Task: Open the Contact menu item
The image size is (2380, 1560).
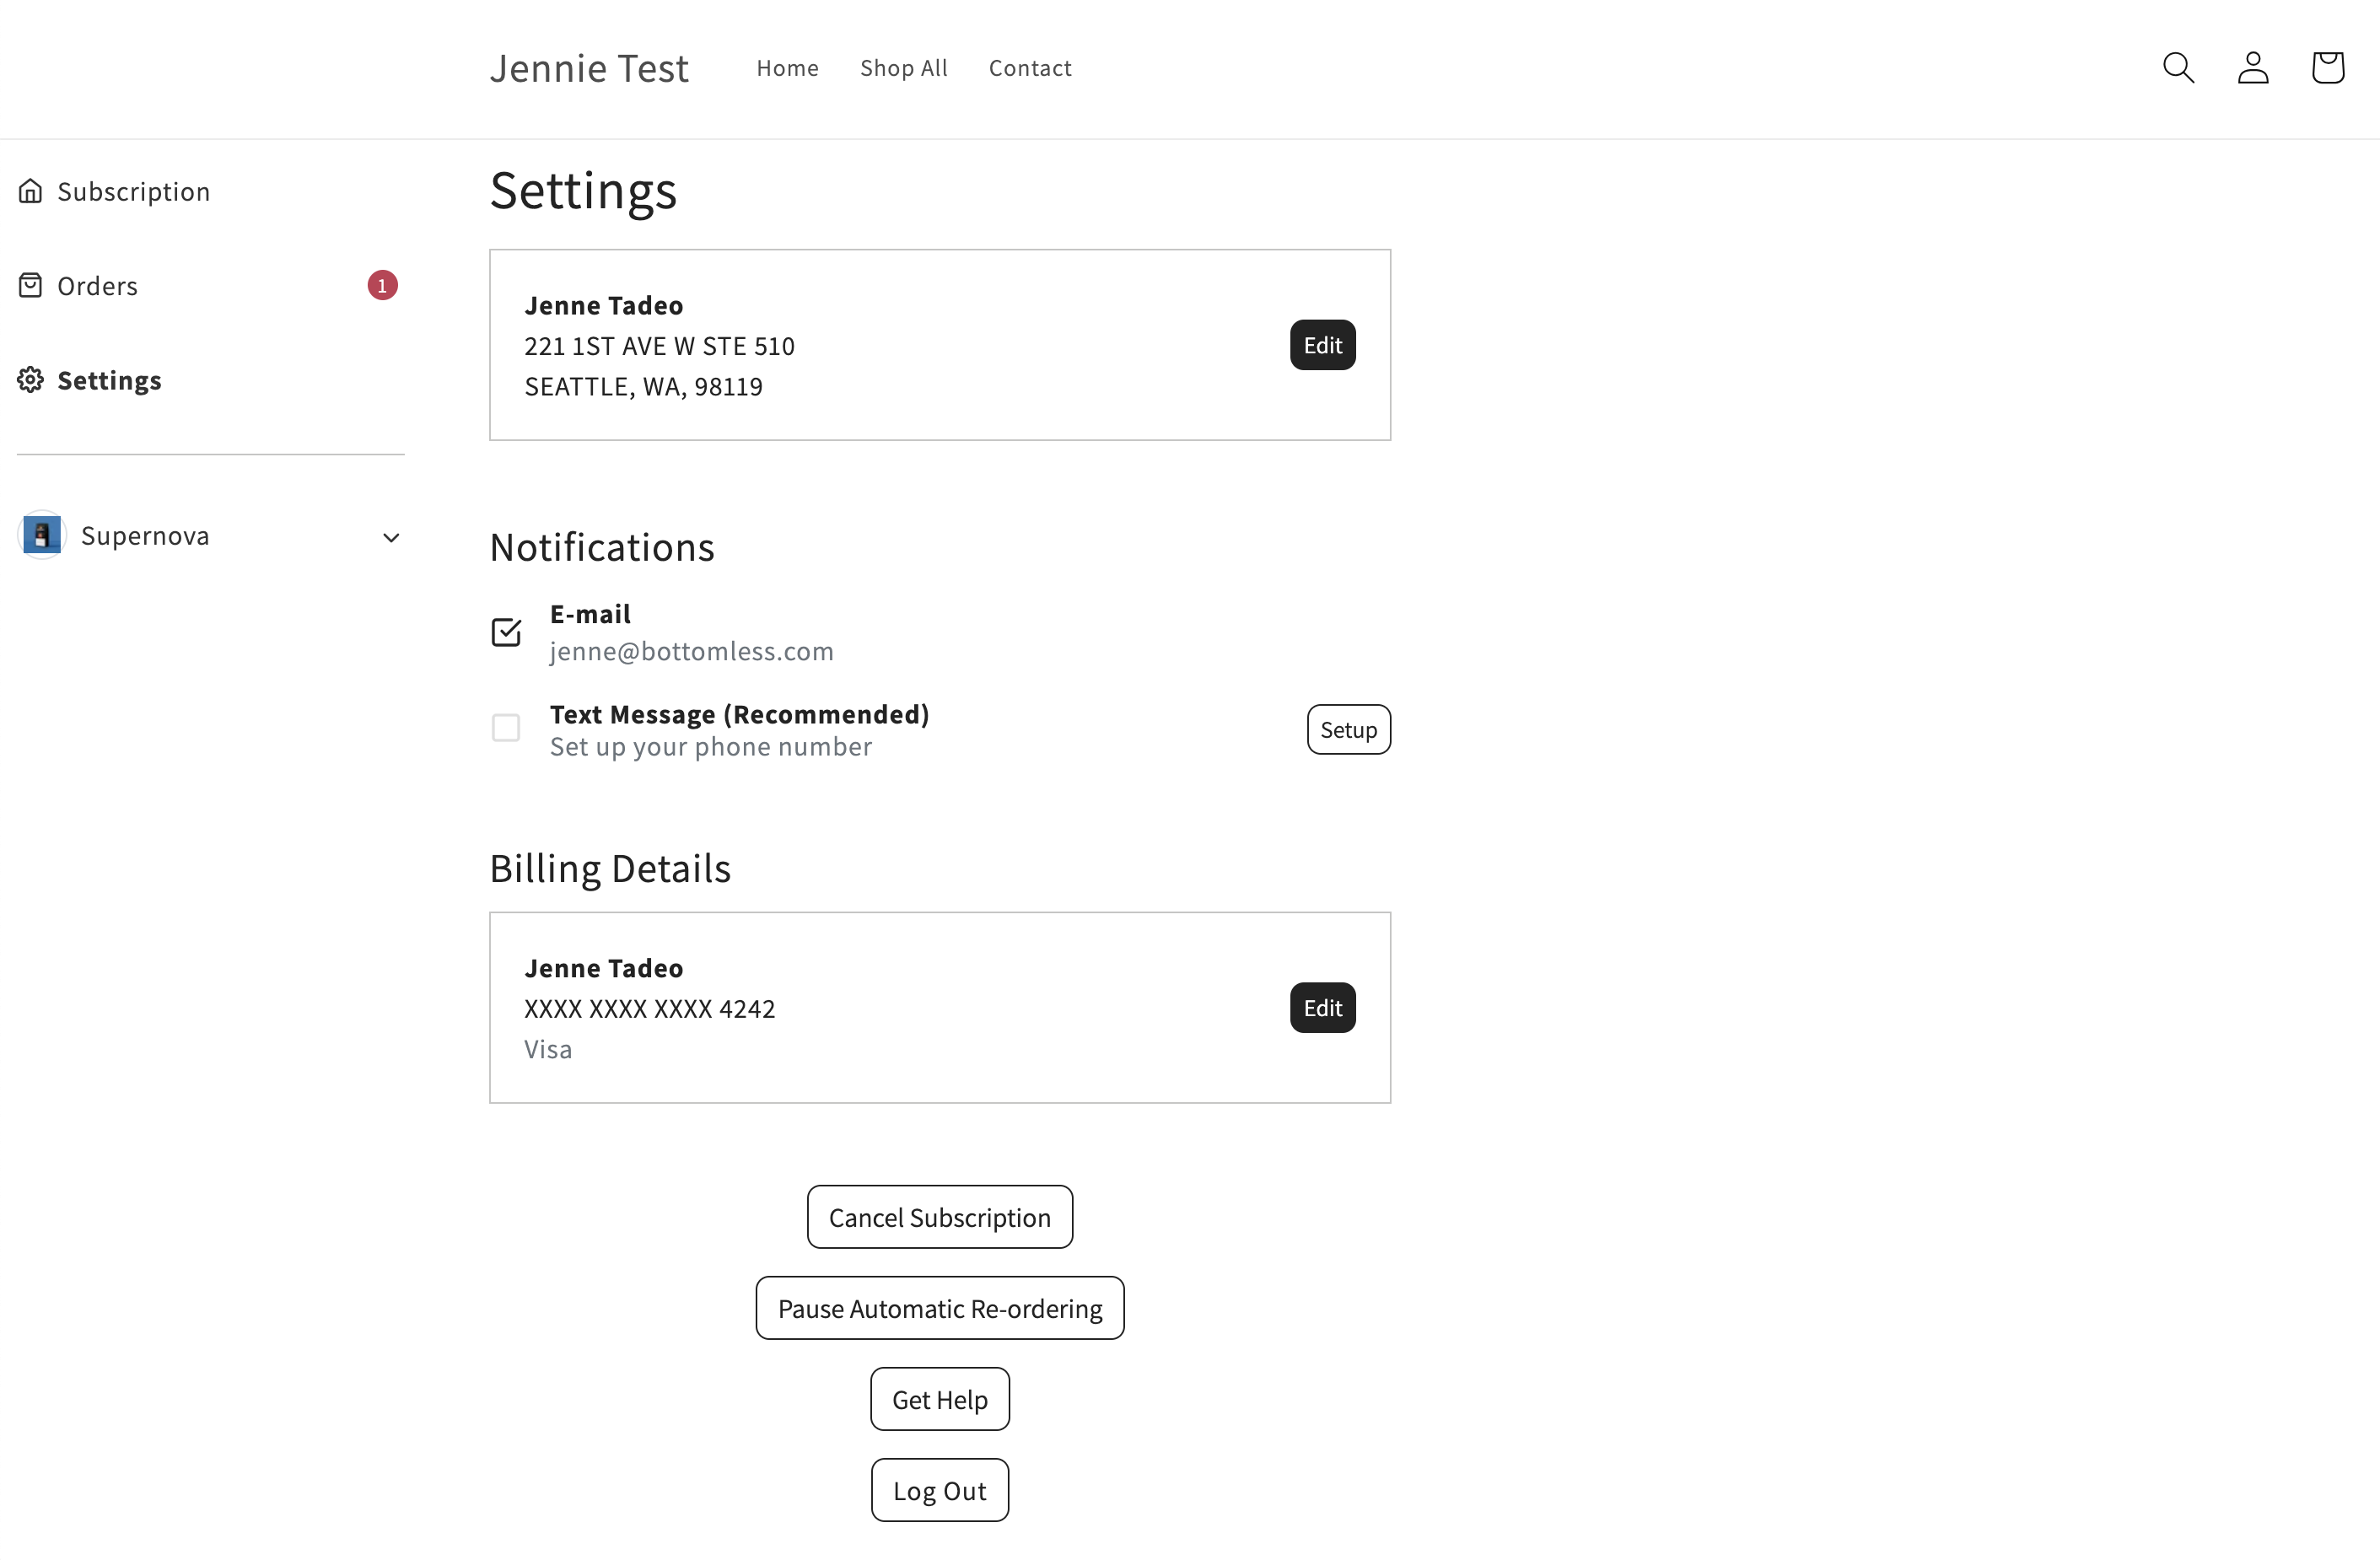Action: [1030, 68]
